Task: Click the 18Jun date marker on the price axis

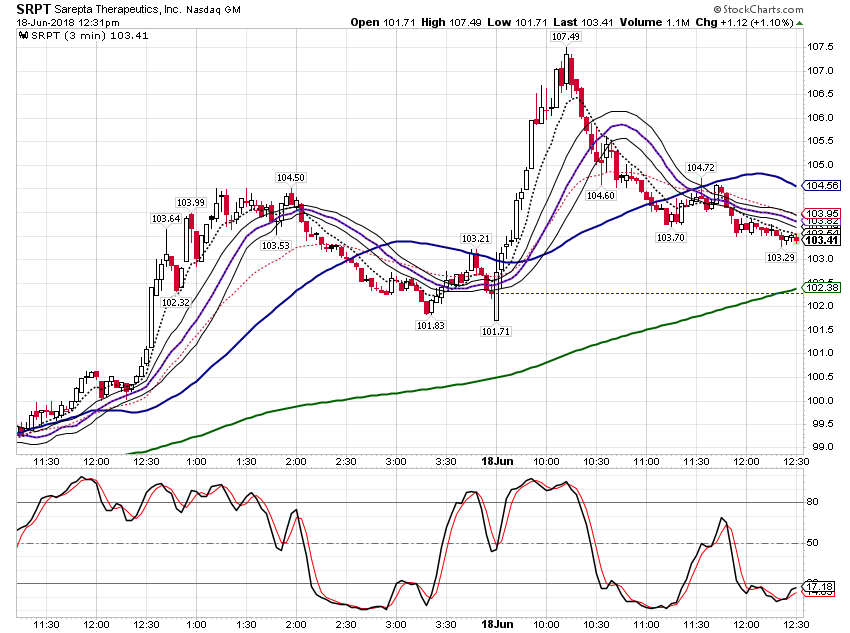Action: tap(497, 461)
